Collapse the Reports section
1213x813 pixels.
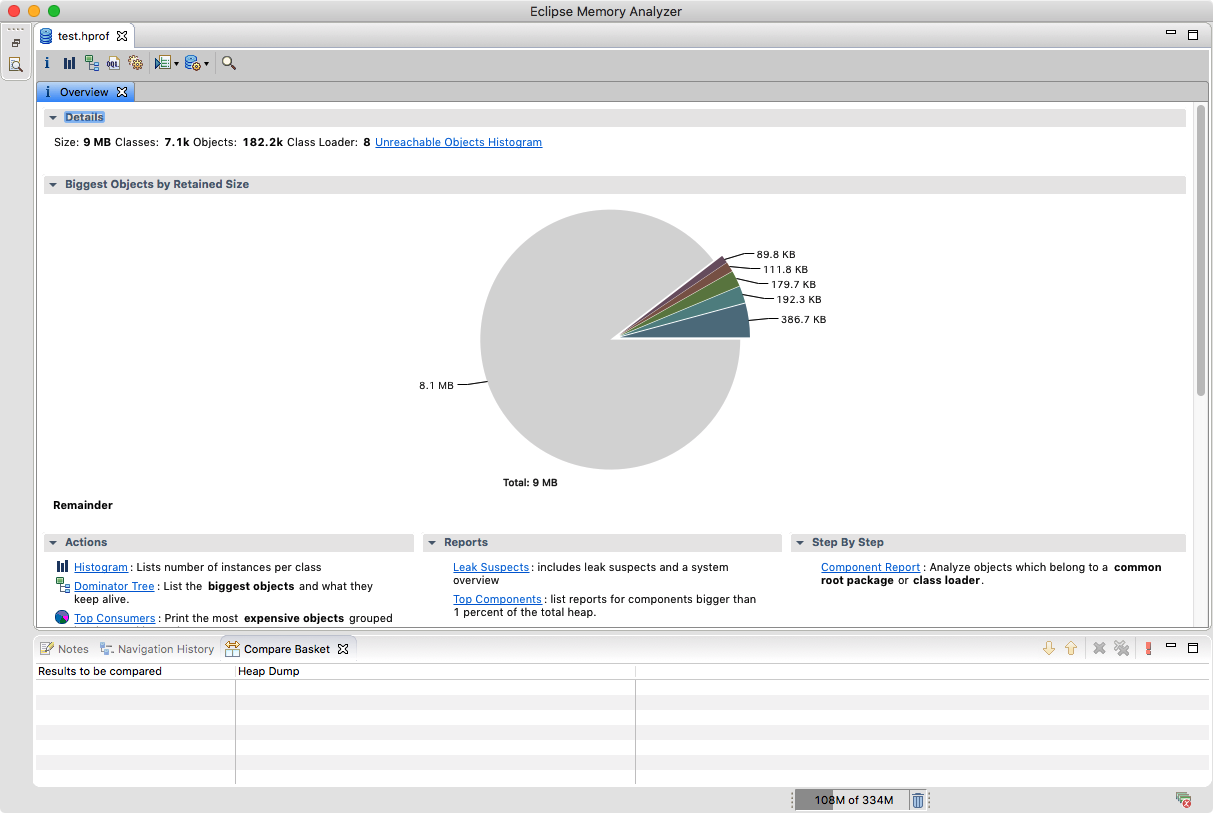431,543
